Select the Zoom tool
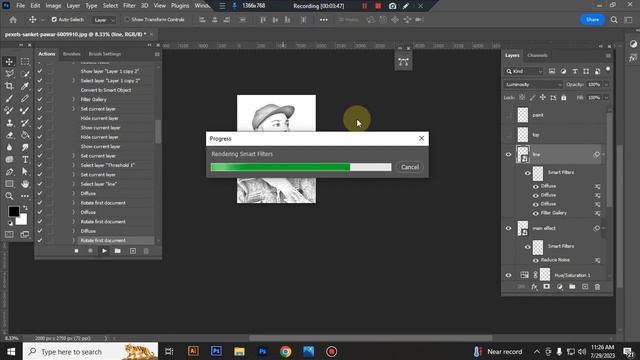This screenshot has height=360, width=640. click(x=9, y=196)
